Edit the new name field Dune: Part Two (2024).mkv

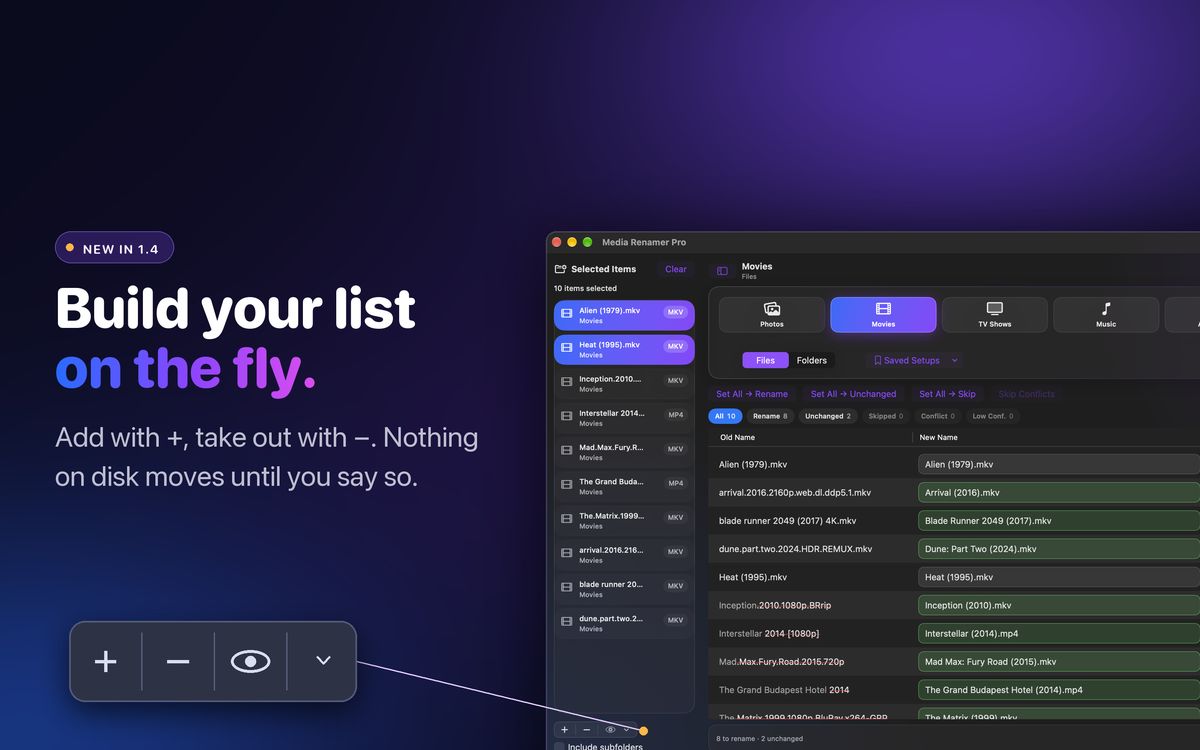(1059, 549)
